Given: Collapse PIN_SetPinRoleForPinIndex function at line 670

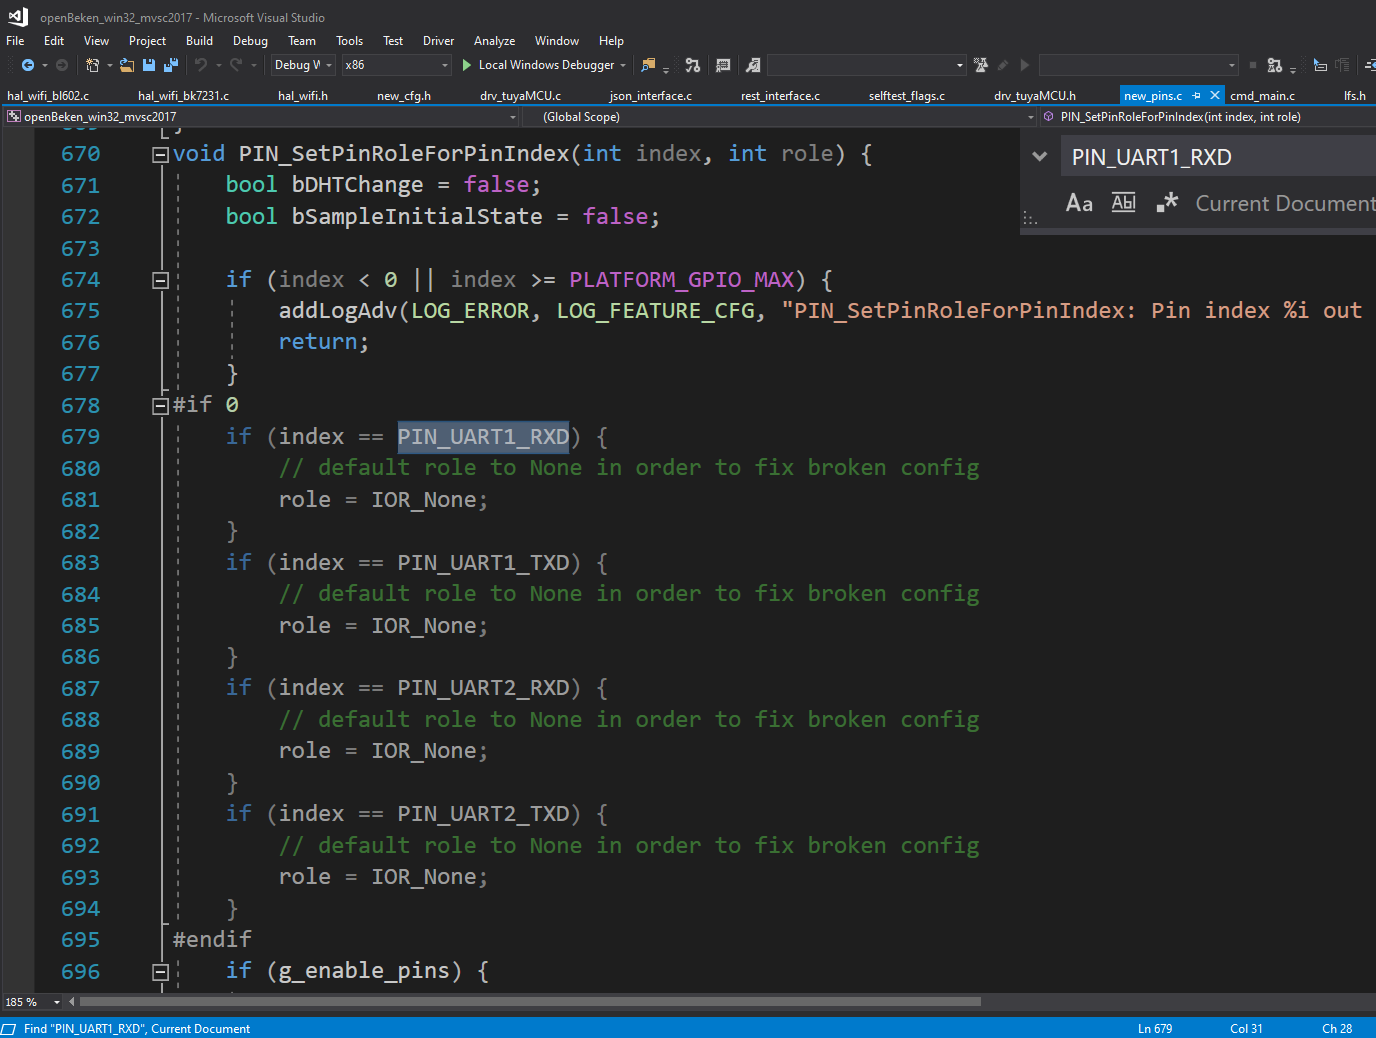Looking at the screenshot, I should [x=160, y=154].
